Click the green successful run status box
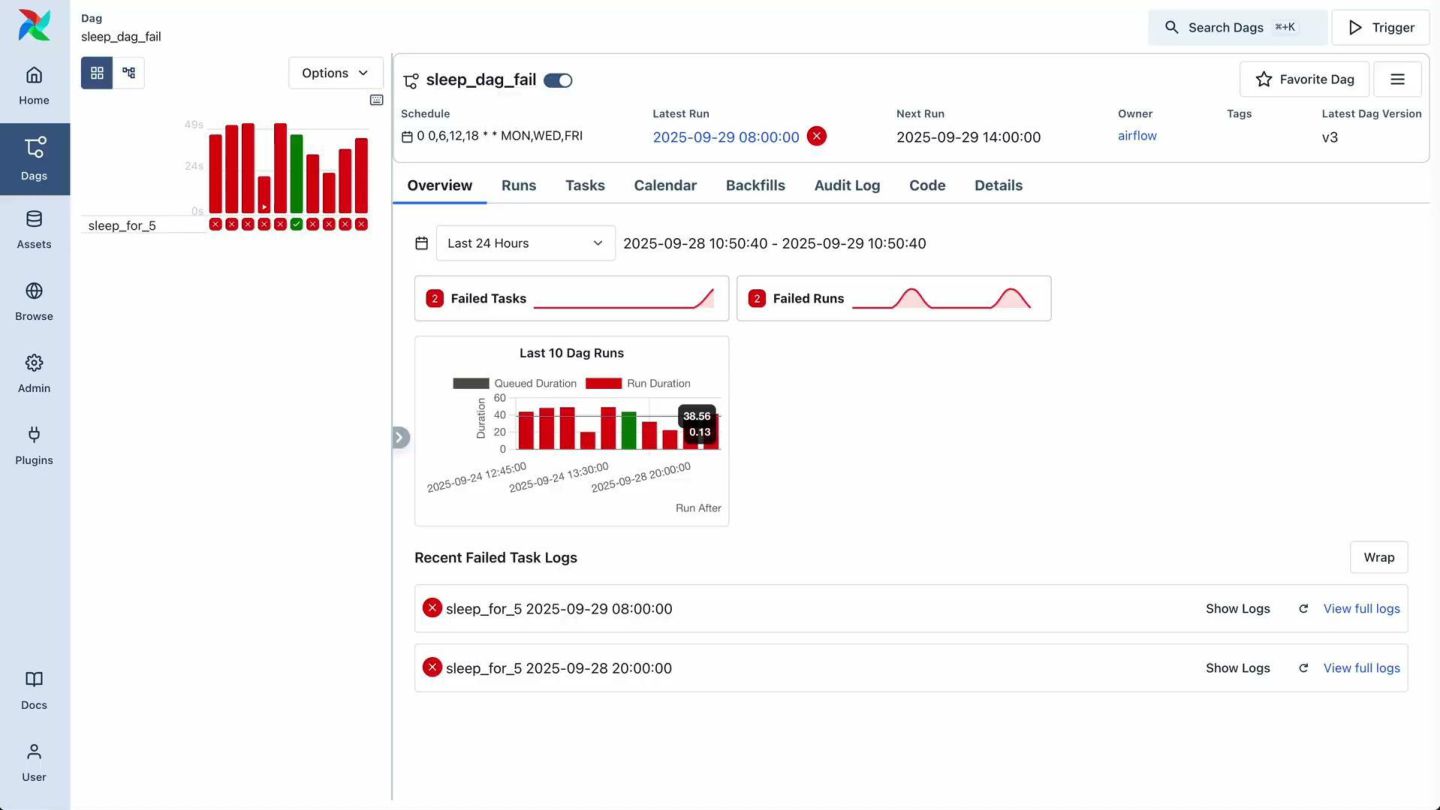The image size is (1440, 810). pos(296,224)
